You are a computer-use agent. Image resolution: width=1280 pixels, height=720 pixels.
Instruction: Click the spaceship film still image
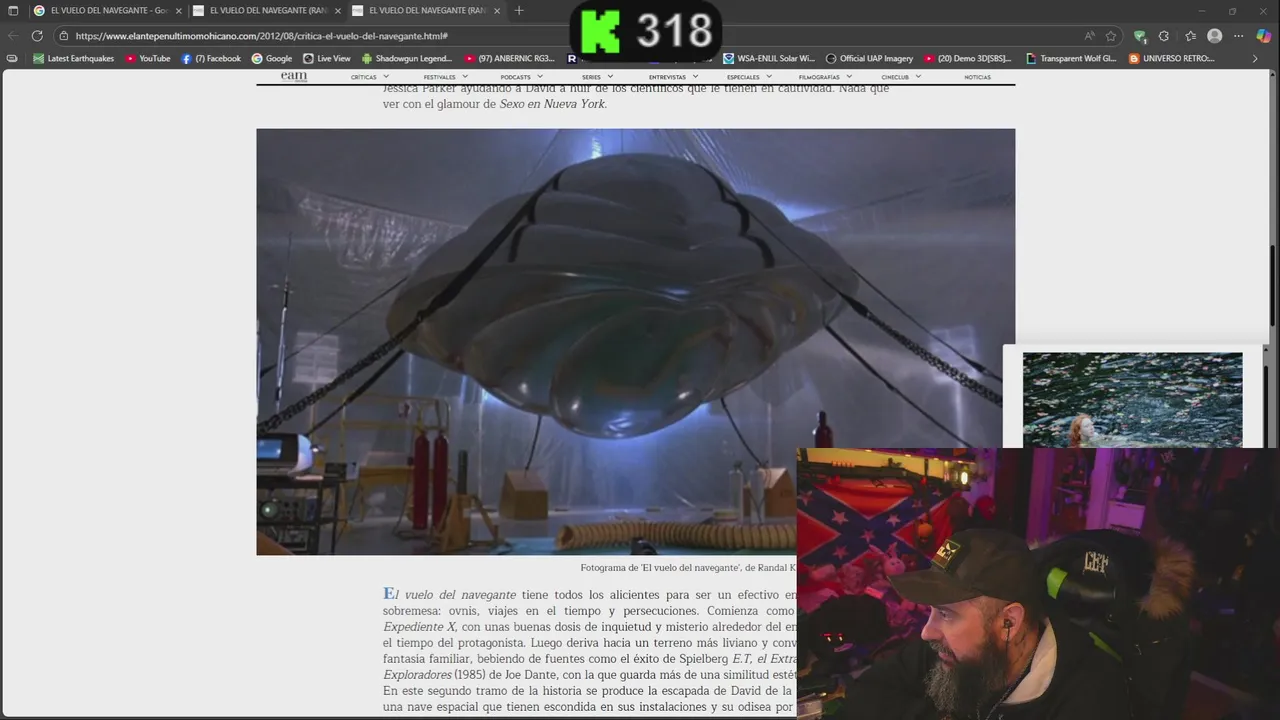(x=635, y=341)
